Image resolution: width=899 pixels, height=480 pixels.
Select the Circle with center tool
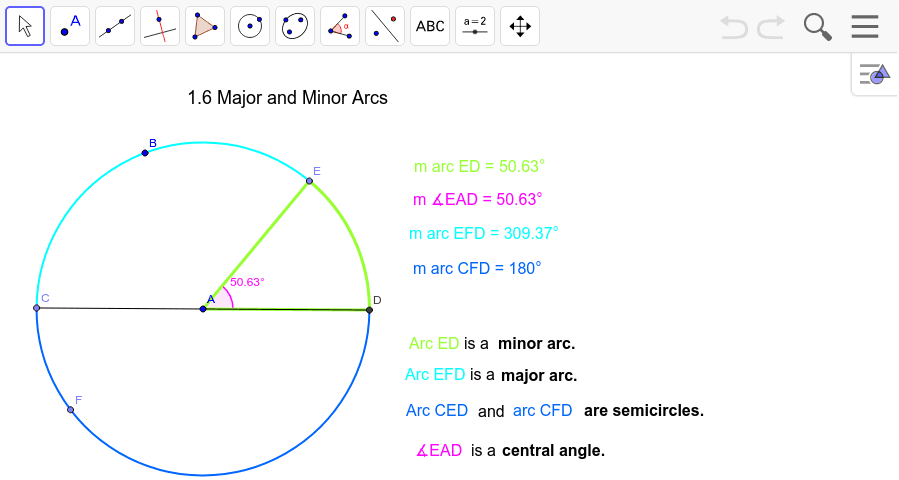coord(250,26)
